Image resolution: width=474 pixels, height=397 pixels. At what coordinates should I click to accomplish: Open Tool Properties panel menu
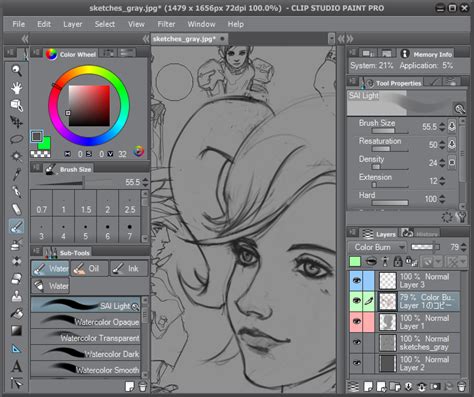click(352, 81)
